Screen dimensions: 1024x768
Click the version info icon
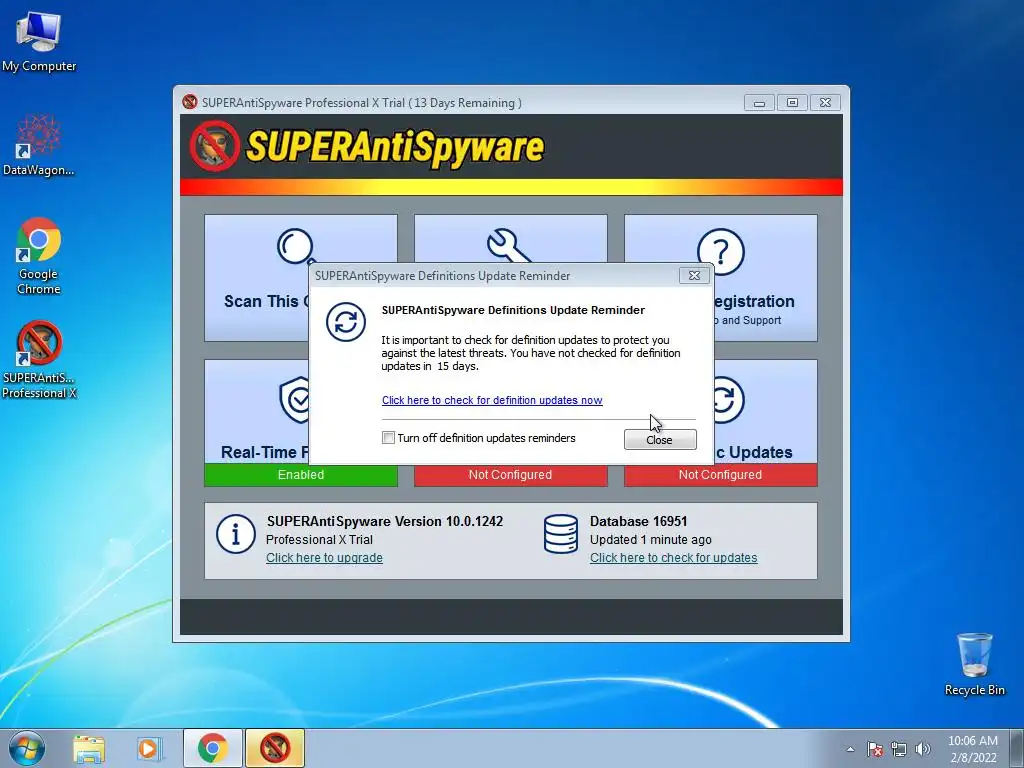[x=236, y=534]
